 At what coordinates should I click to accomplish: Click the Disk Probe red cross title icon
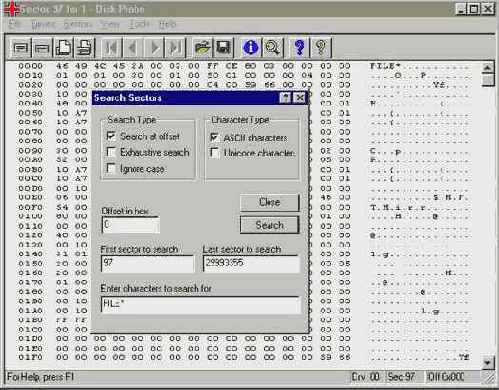click(x=12, y=9)
